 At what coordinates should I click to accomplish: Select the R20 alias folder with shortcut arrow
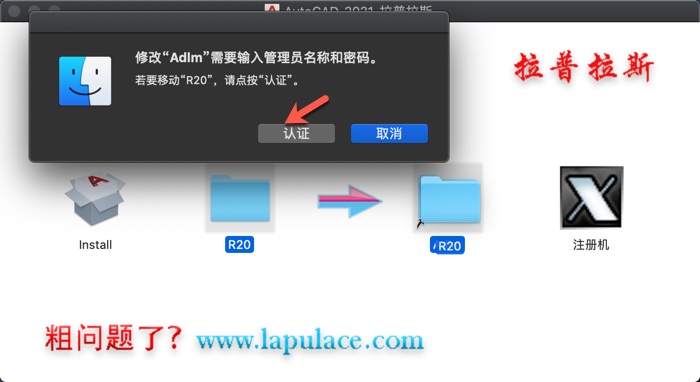pyautogui.click(x=449, y=199)
